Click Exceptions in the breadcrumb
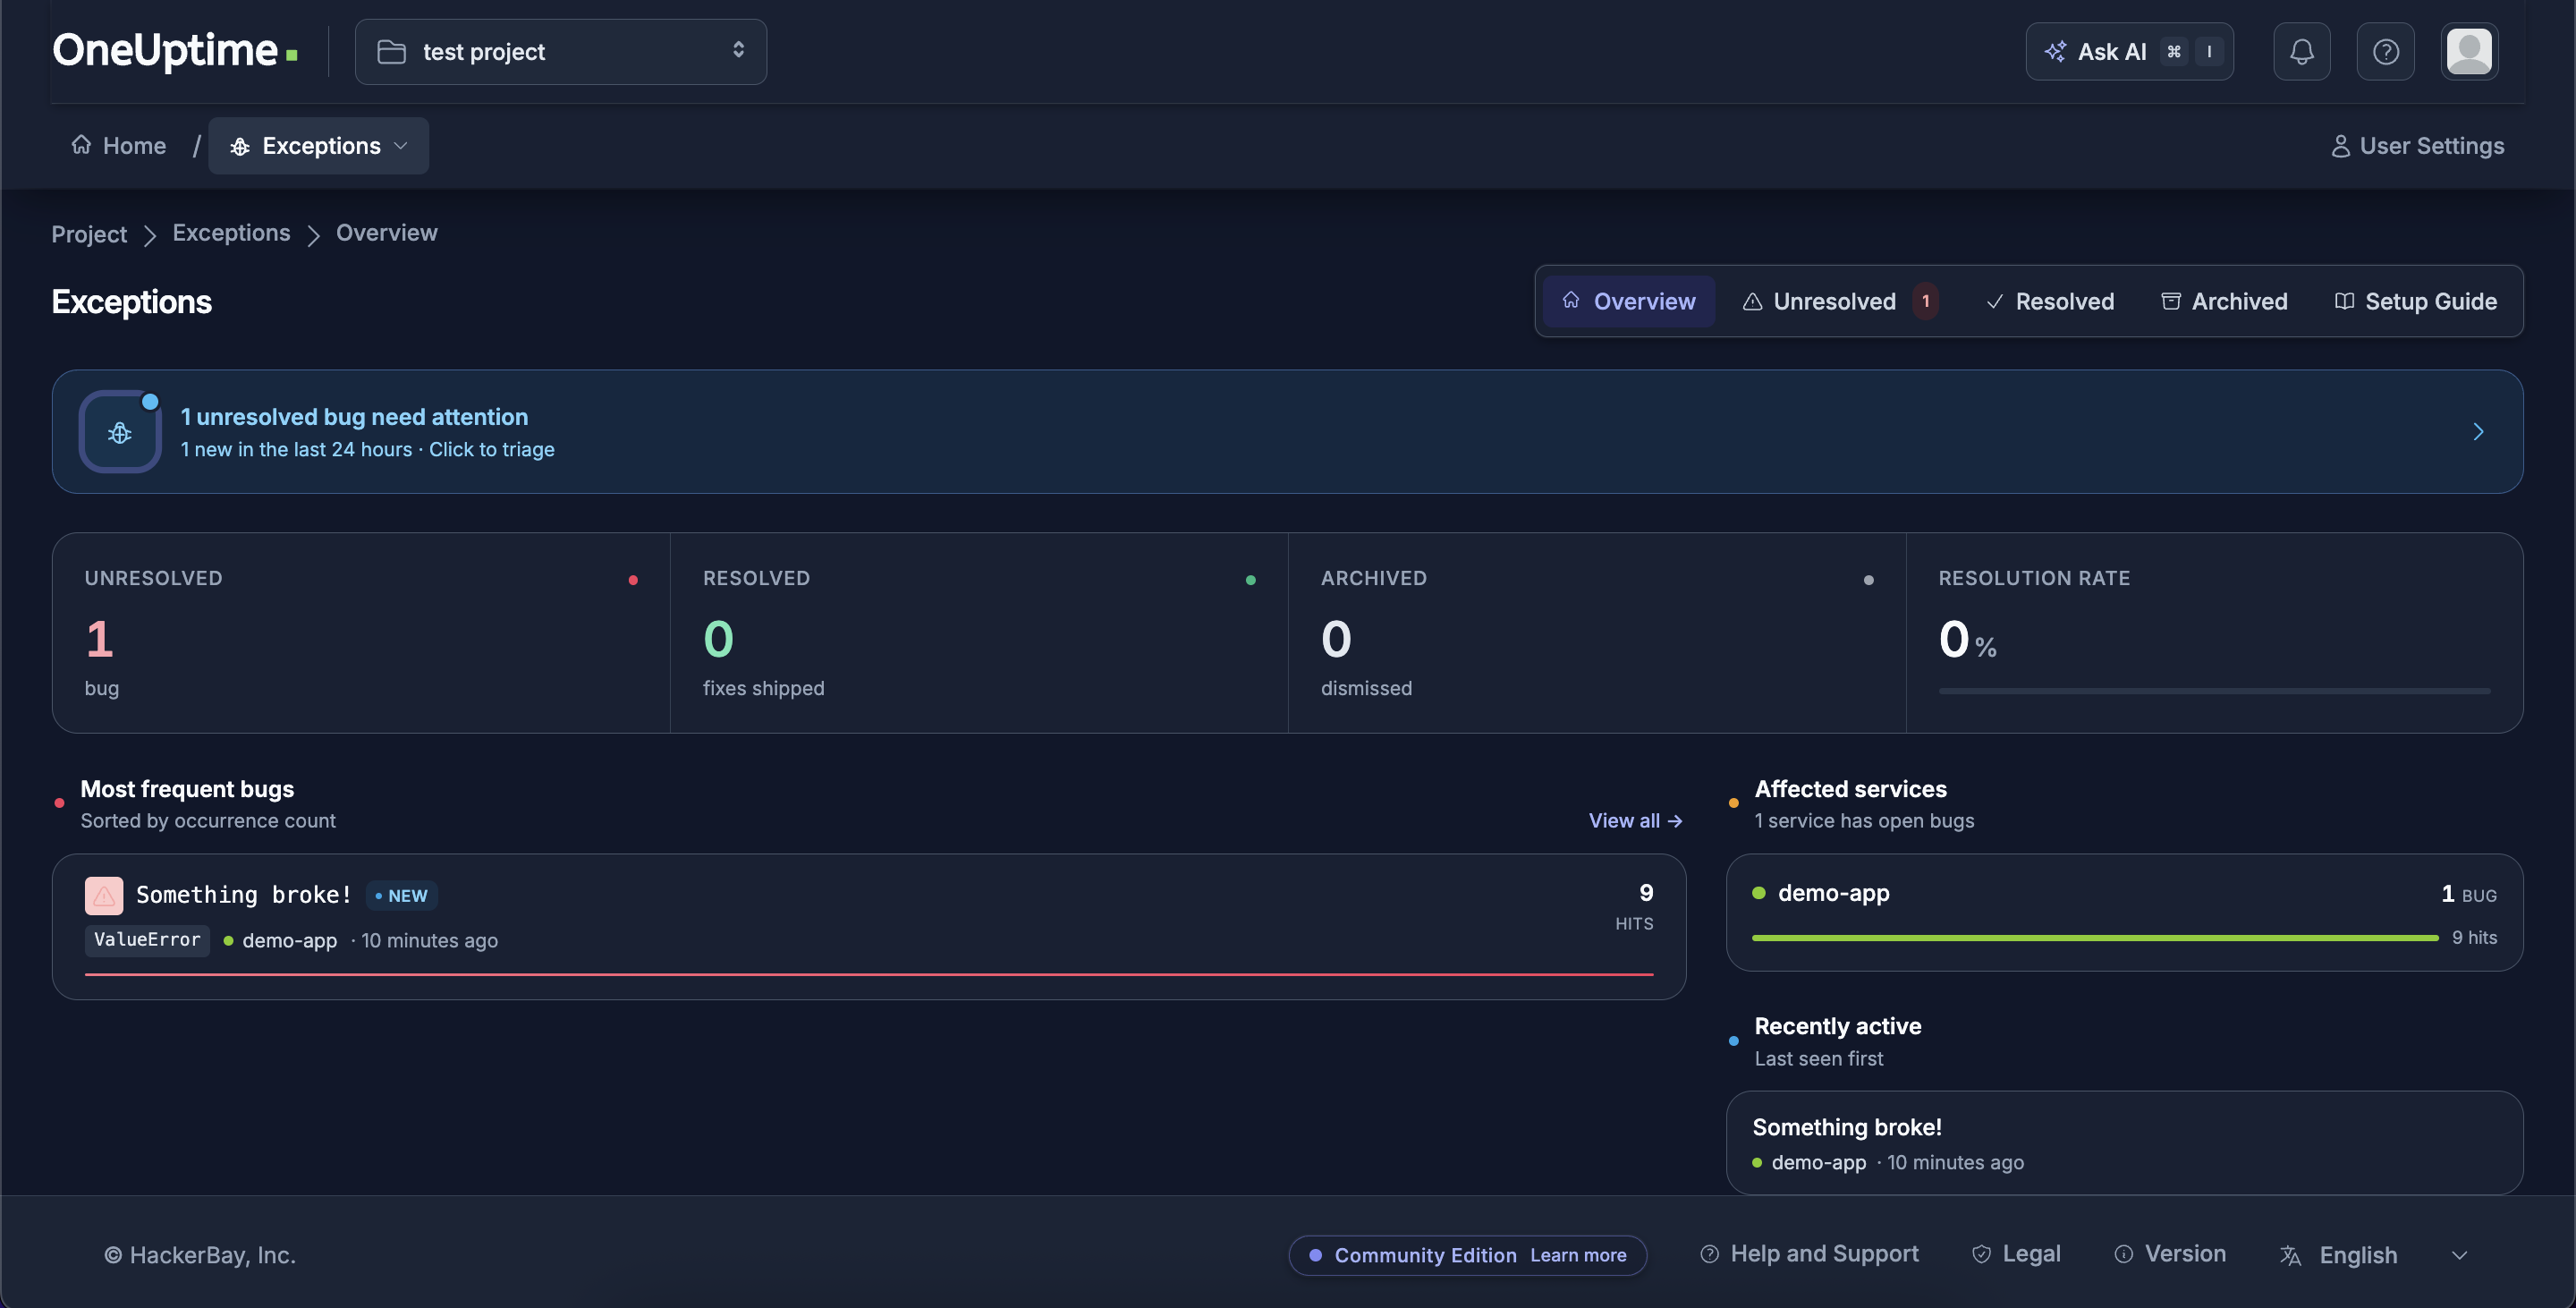This screenshot has width=2576, height=1308. point(231,232)
